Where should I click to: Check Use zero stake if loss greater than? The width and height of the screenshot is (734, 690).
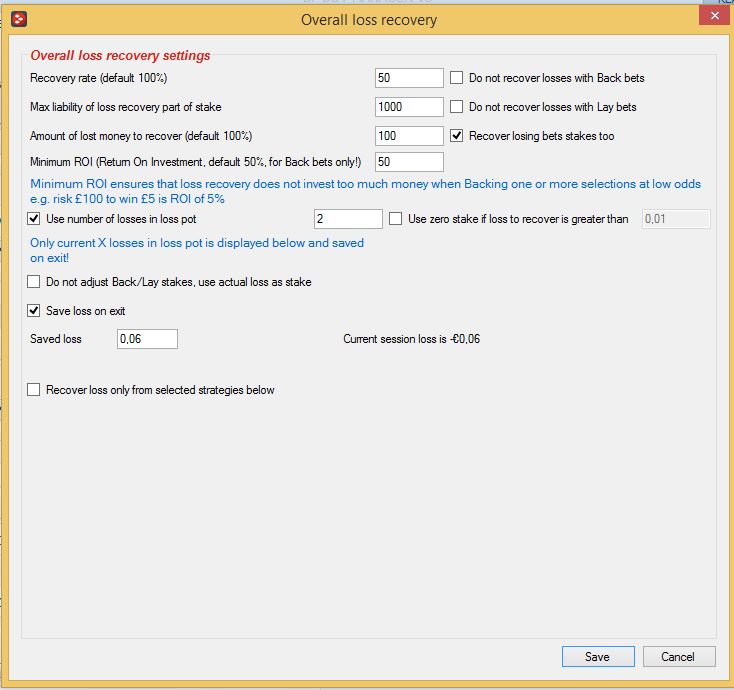point(396,219)
